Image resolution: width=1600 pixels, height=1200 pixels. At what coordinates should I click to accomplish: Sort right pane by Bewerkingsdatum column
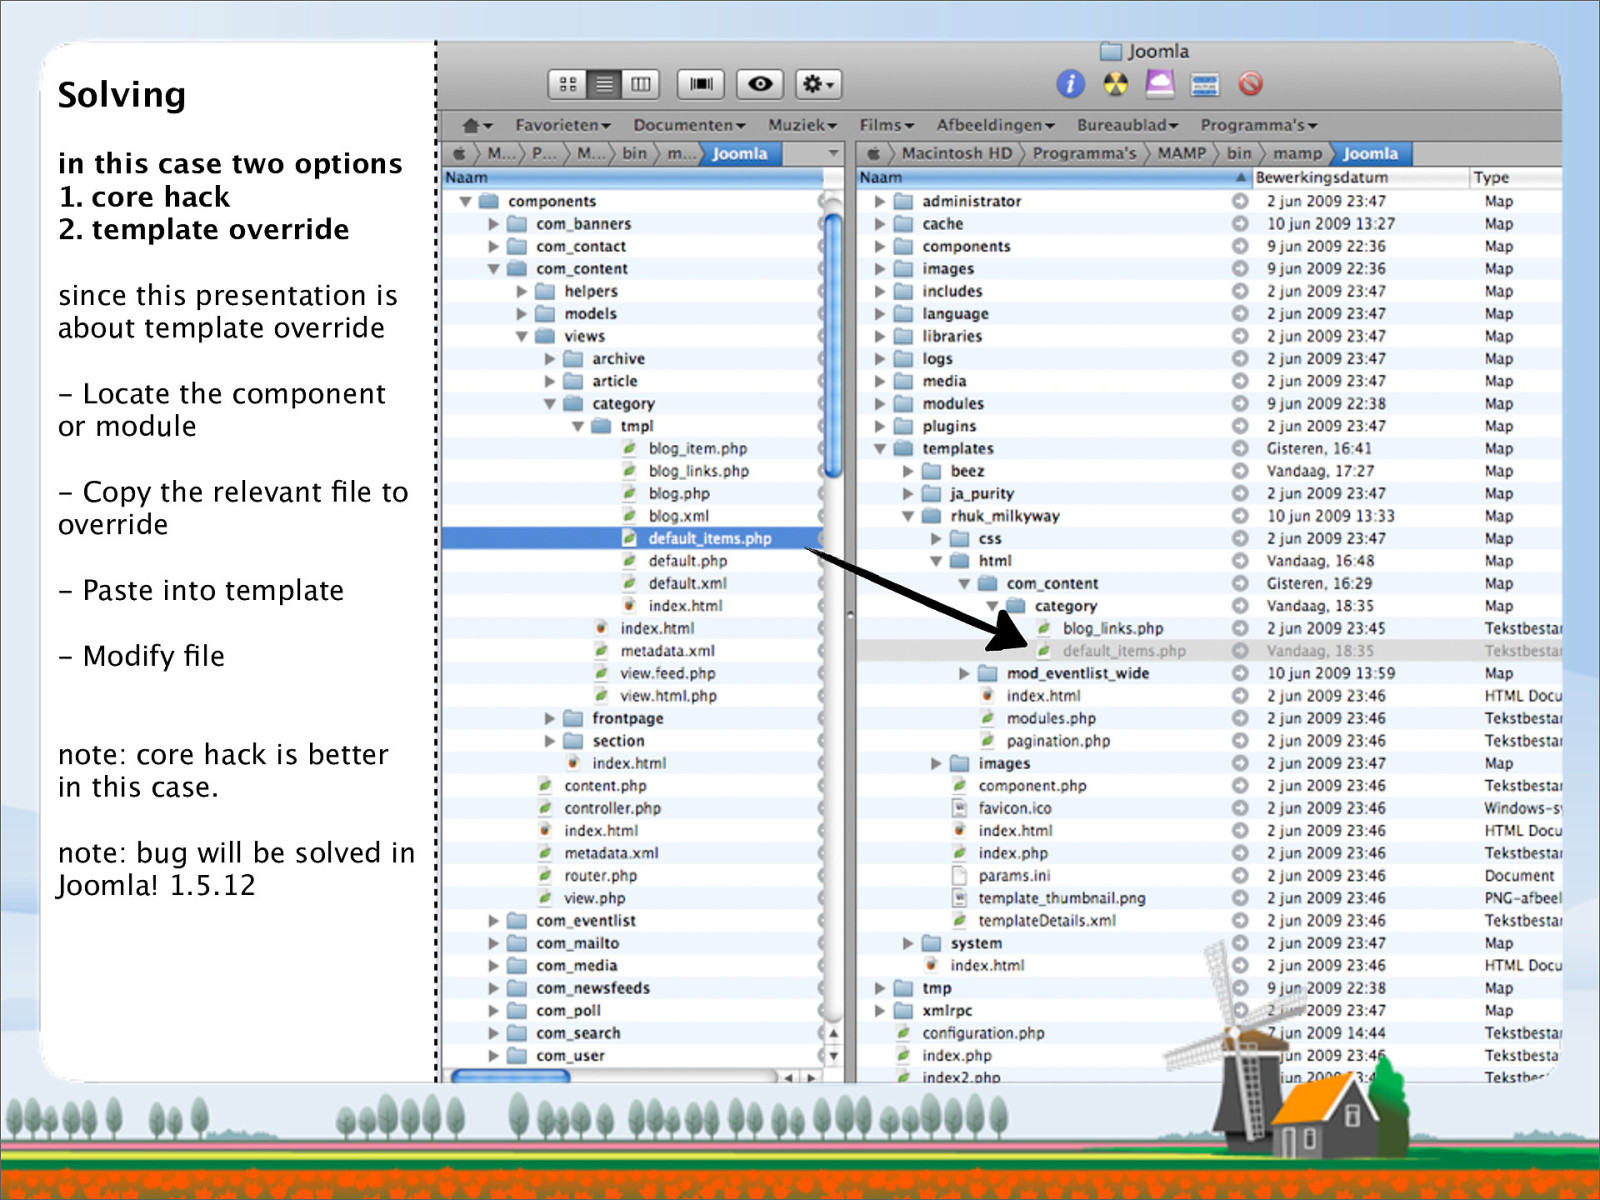pos(1359,177)
